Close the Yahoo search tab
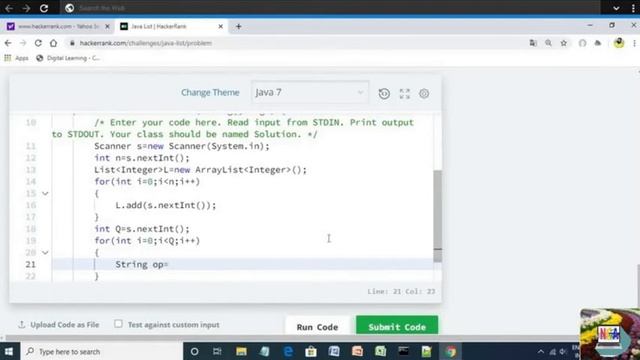This screenshot has width=640, height=360. pyautogui.click(x=107, y=26)
